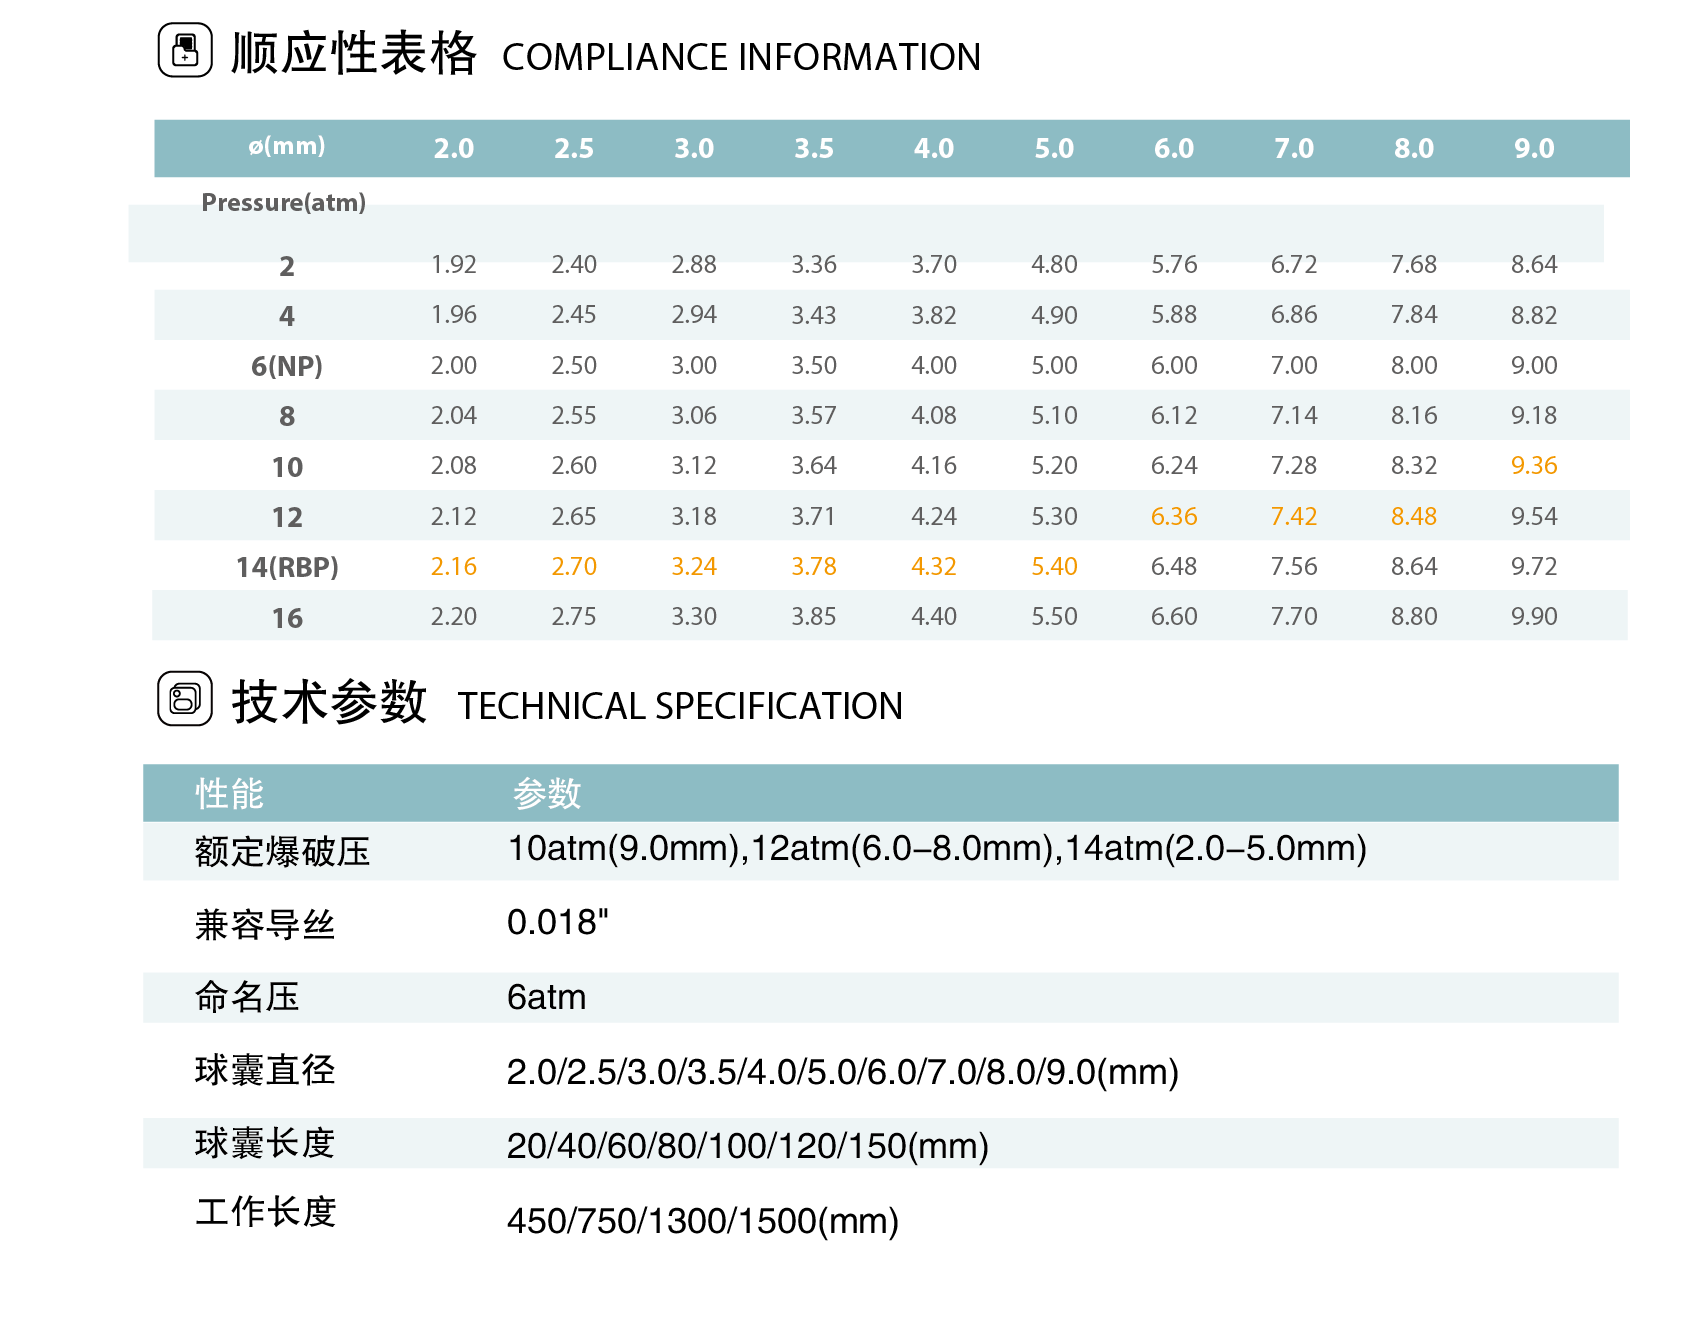The height and width of the screenshot is (1329, 1695).
Task: Click the 性能 column header
Action: (x=229, y=794)
